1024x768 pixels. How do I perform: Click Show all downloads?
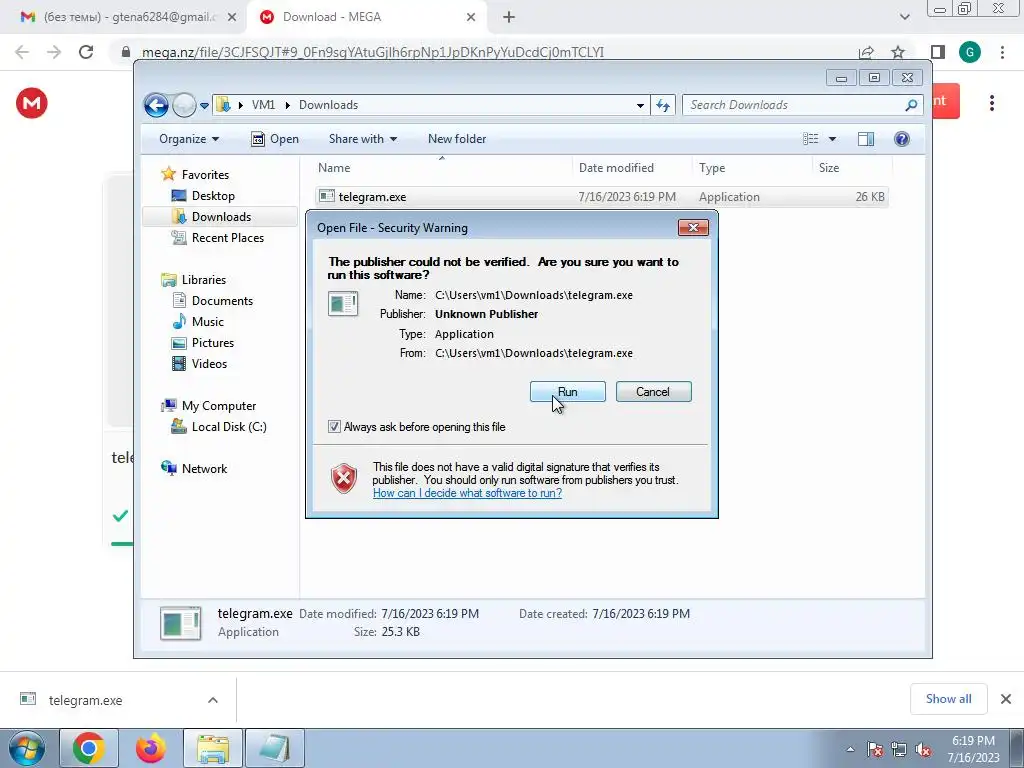(948, 699)
